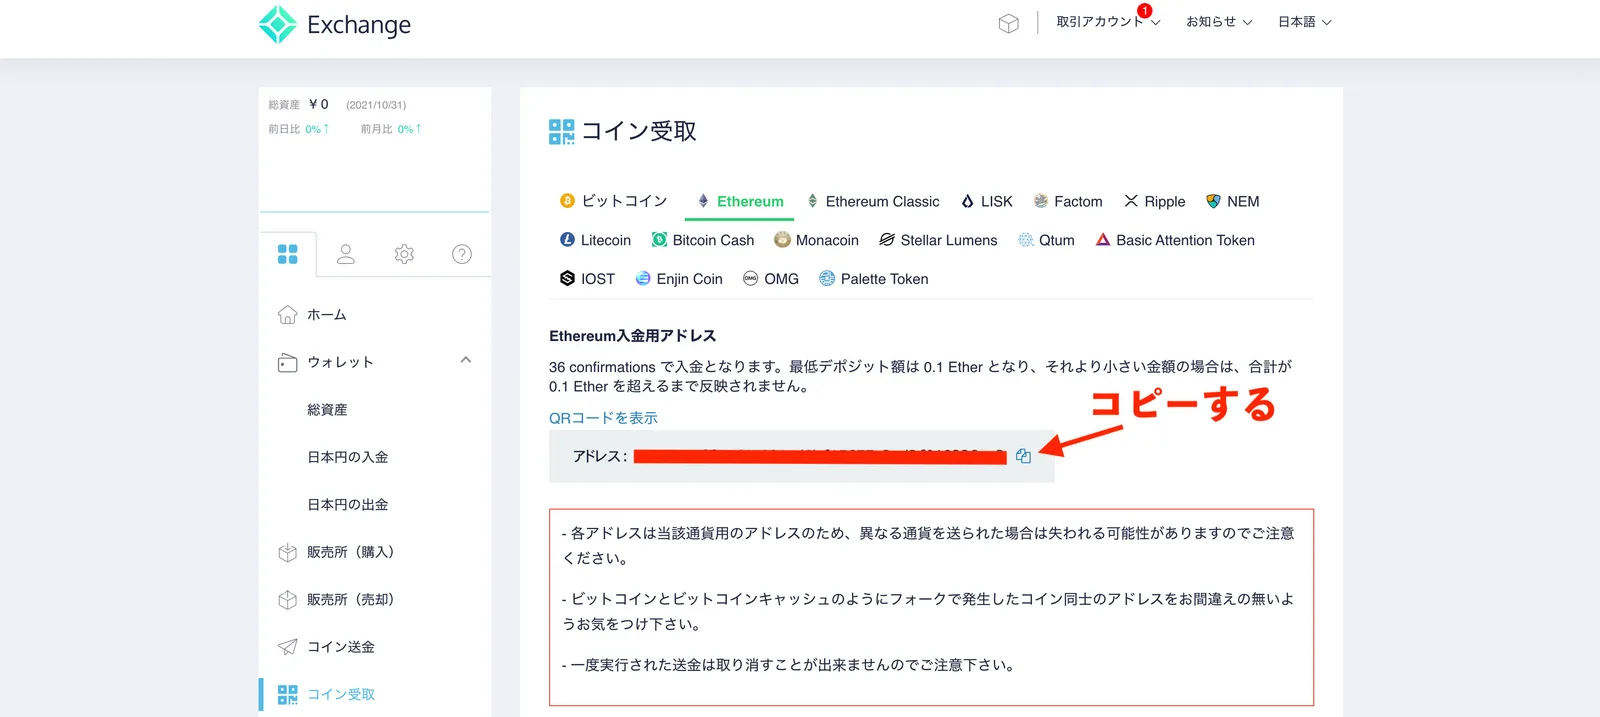Click the Exchange logo in the header

click(x=334, y=24)
